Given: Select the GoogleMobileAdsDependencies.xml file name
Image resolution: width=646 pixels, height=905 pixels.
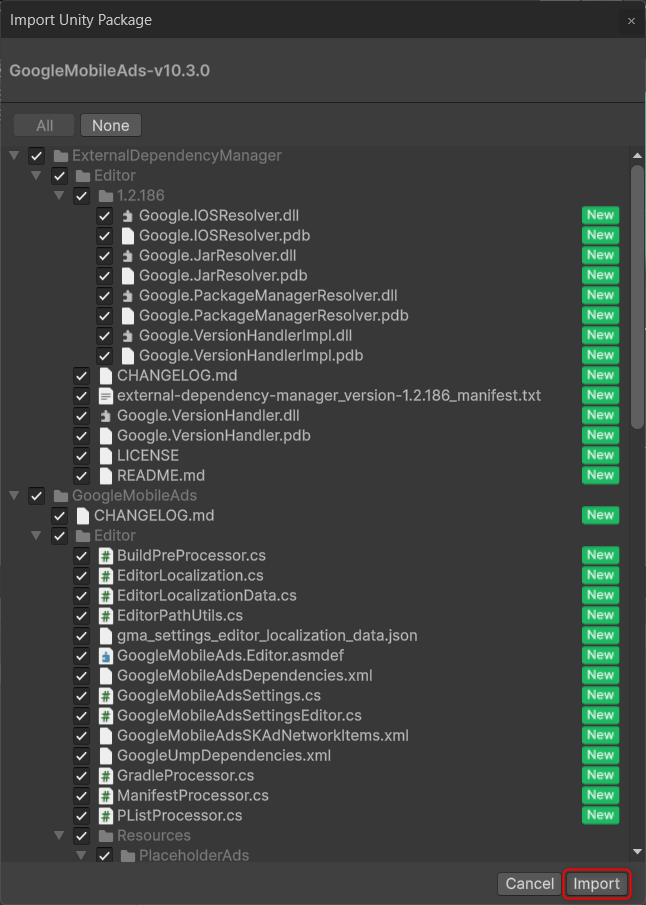Looking at the screenshot, I should 245,676.
